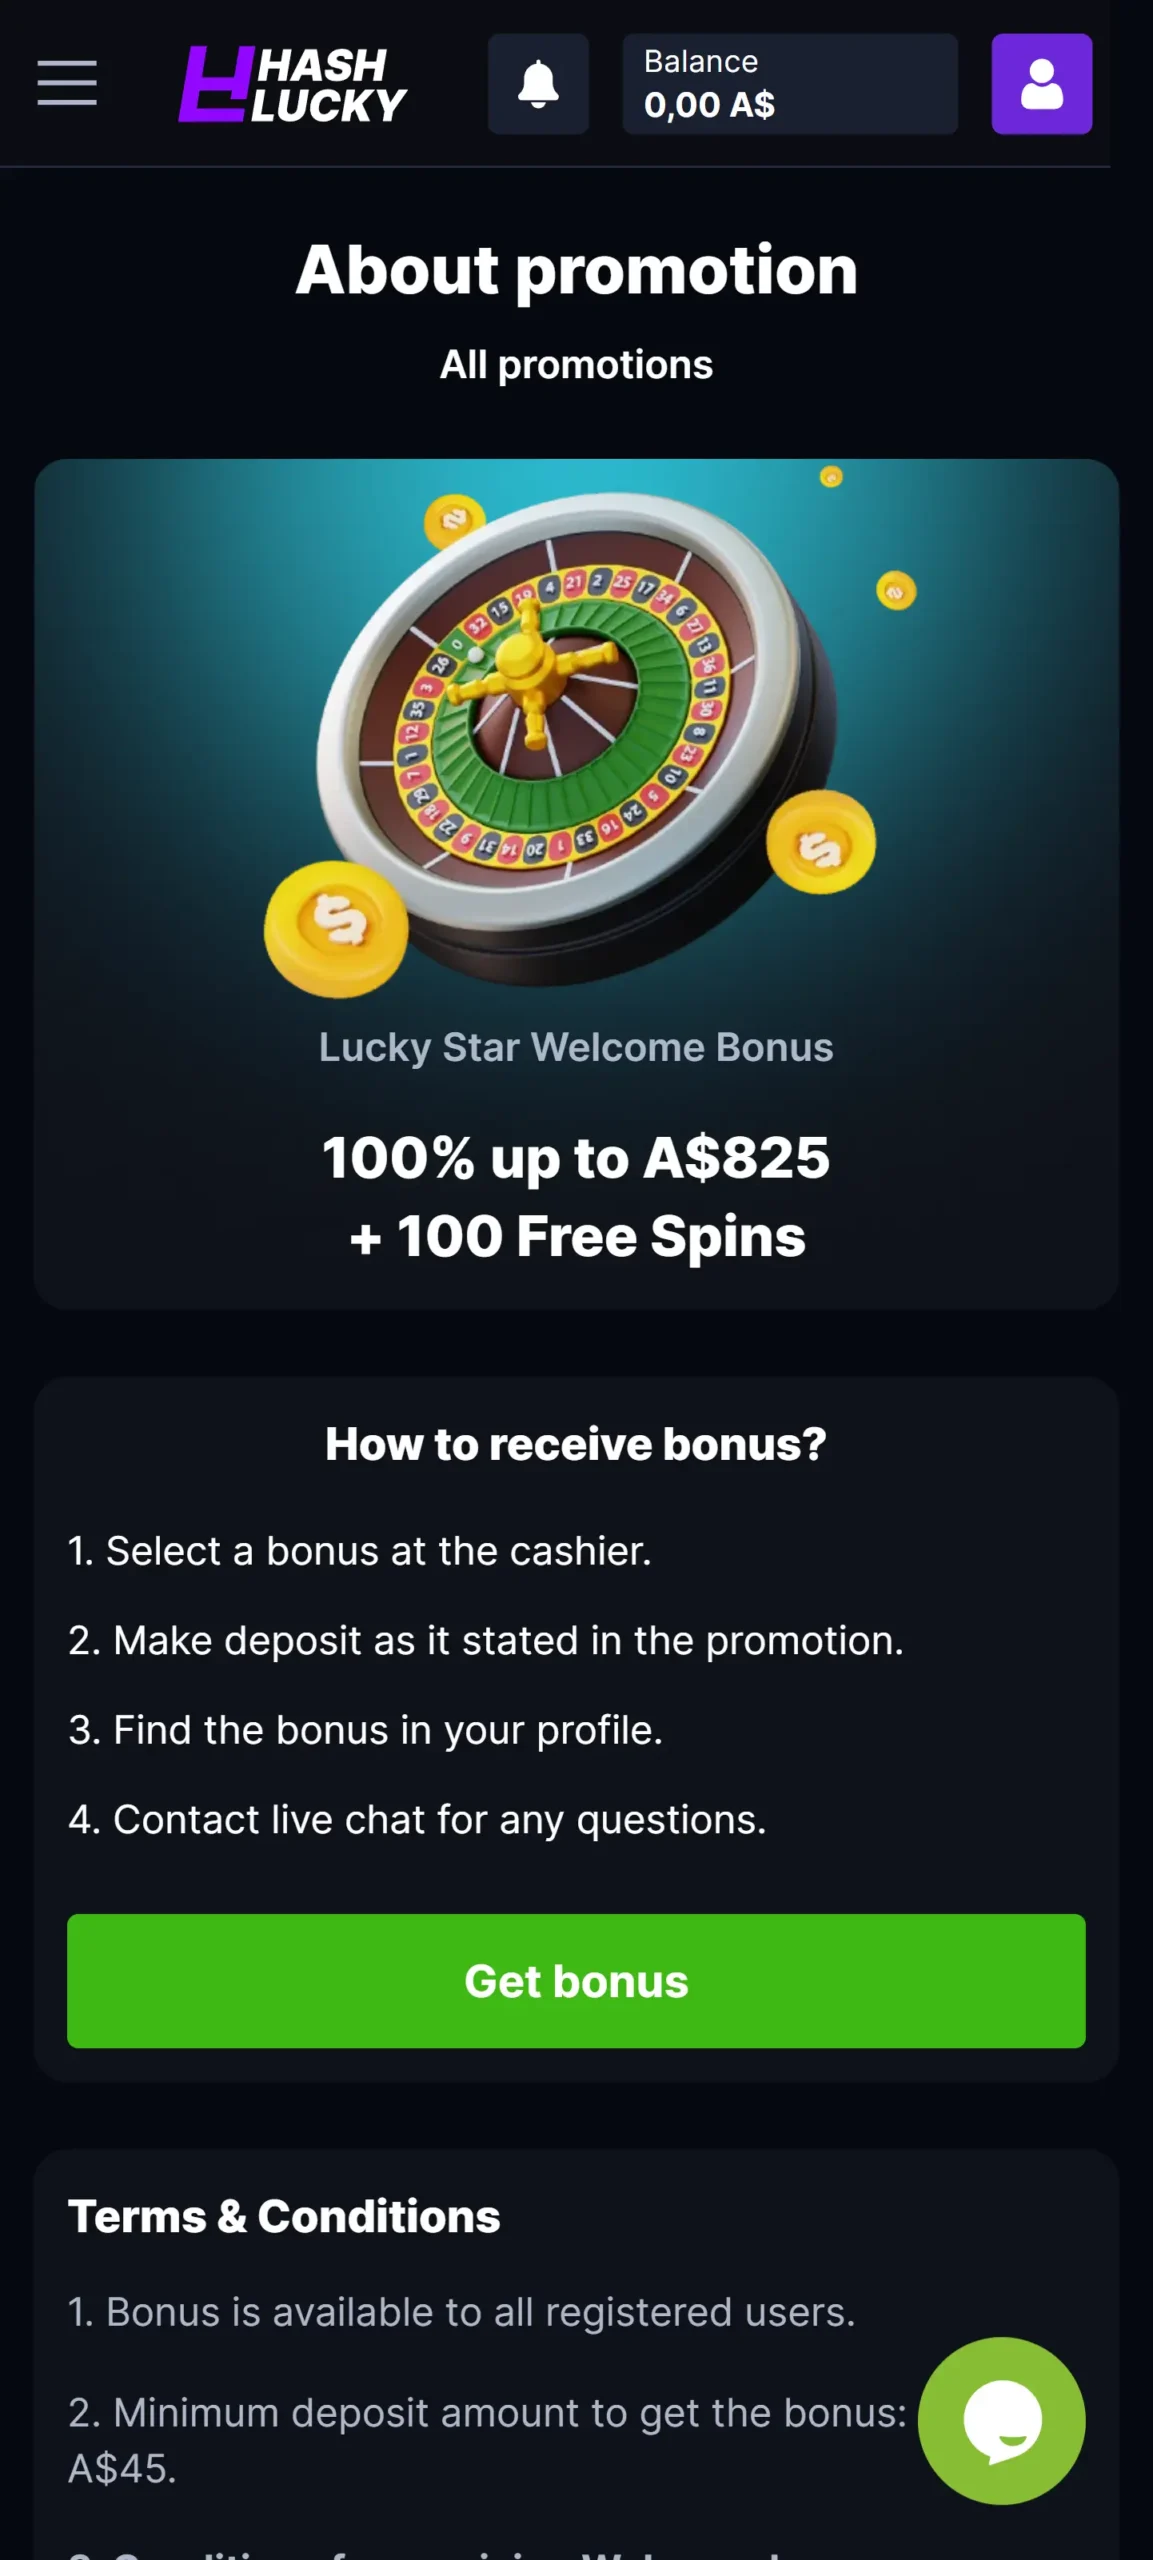Click the large gold dollar coin

336,929
